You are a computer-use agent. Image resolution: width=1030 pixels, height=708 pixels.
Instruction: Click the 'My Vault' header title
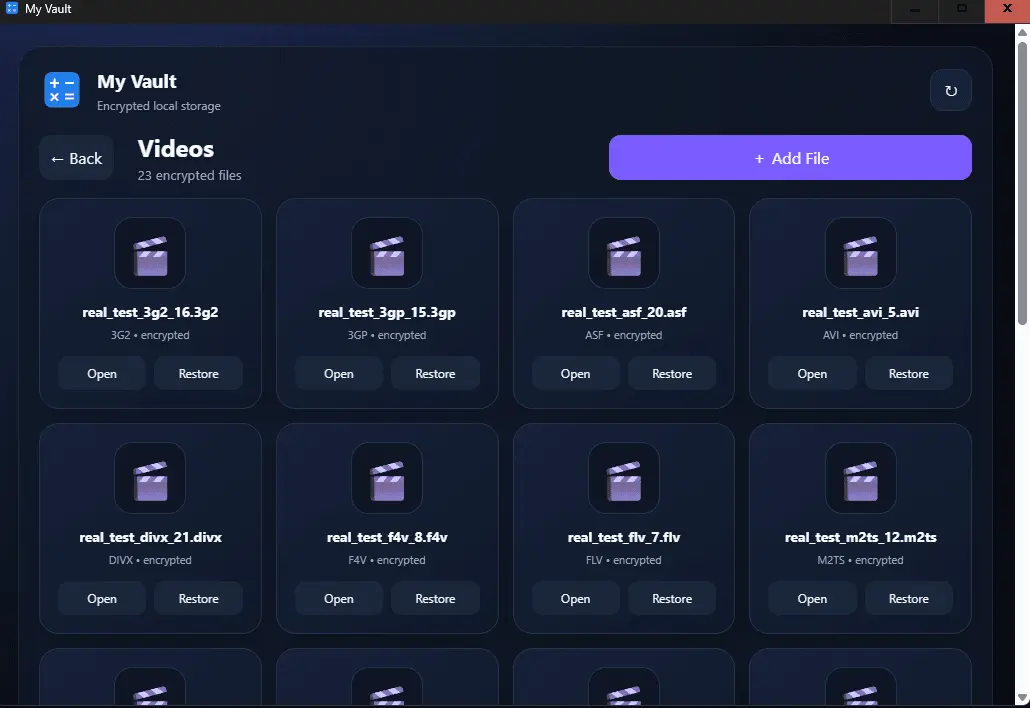tap(137, 81)
